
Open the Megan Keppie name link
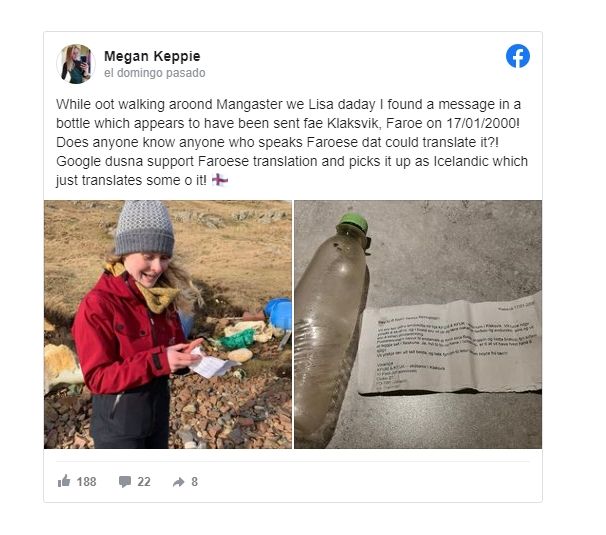pos(152,56)
